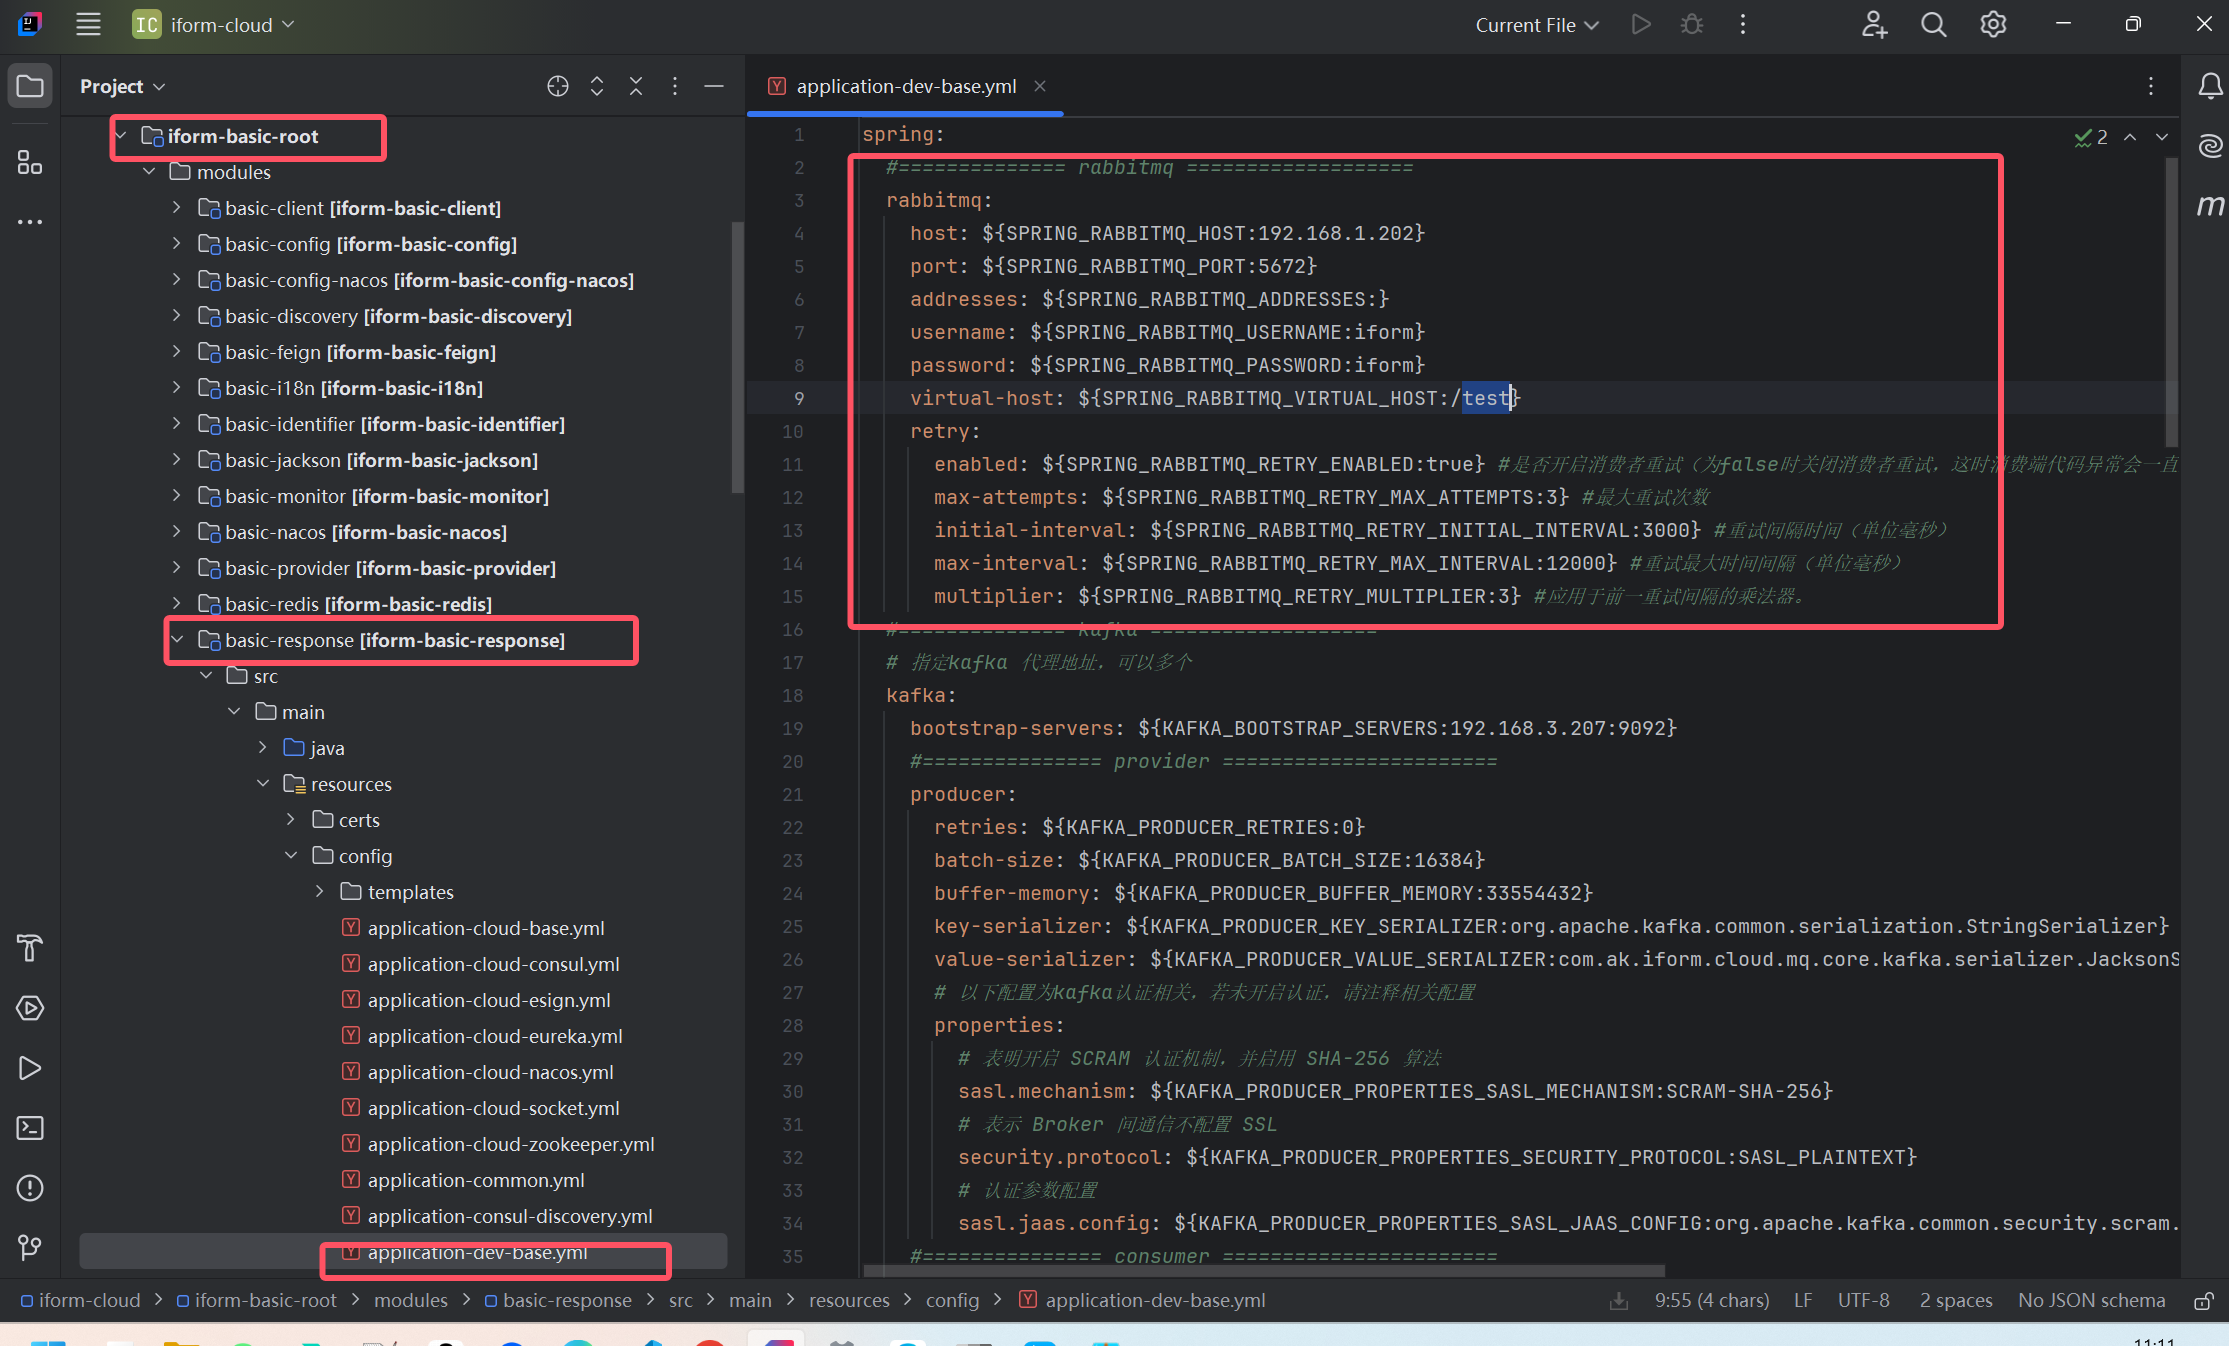Open the Notifications bell

click(2210, 86)
